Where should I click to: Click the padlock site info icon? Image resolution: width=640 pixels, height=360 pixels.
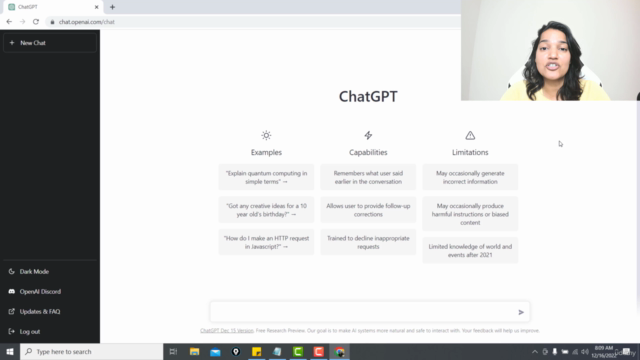click(x=52, y=22)
